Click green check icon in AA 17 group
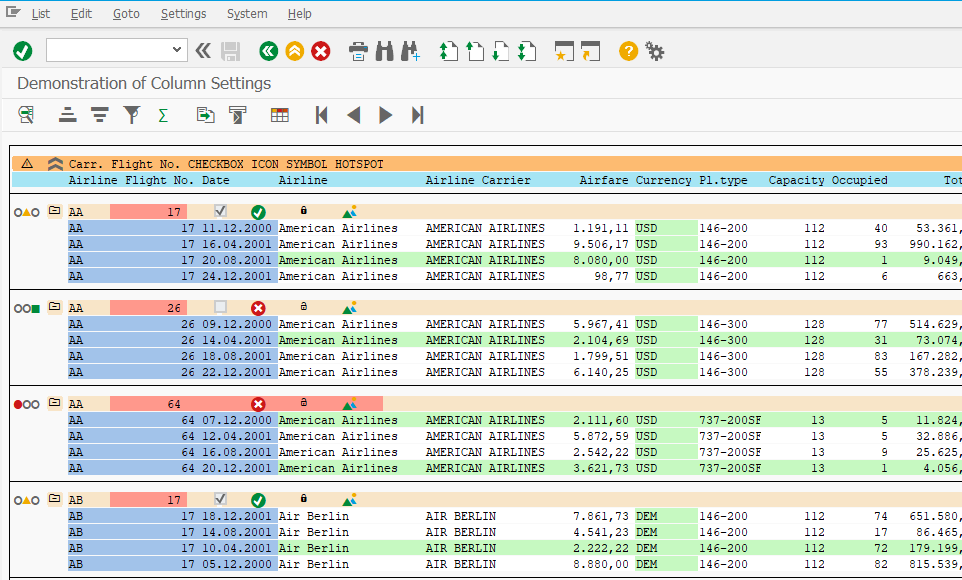962x580 pixels. coord(258,212)
